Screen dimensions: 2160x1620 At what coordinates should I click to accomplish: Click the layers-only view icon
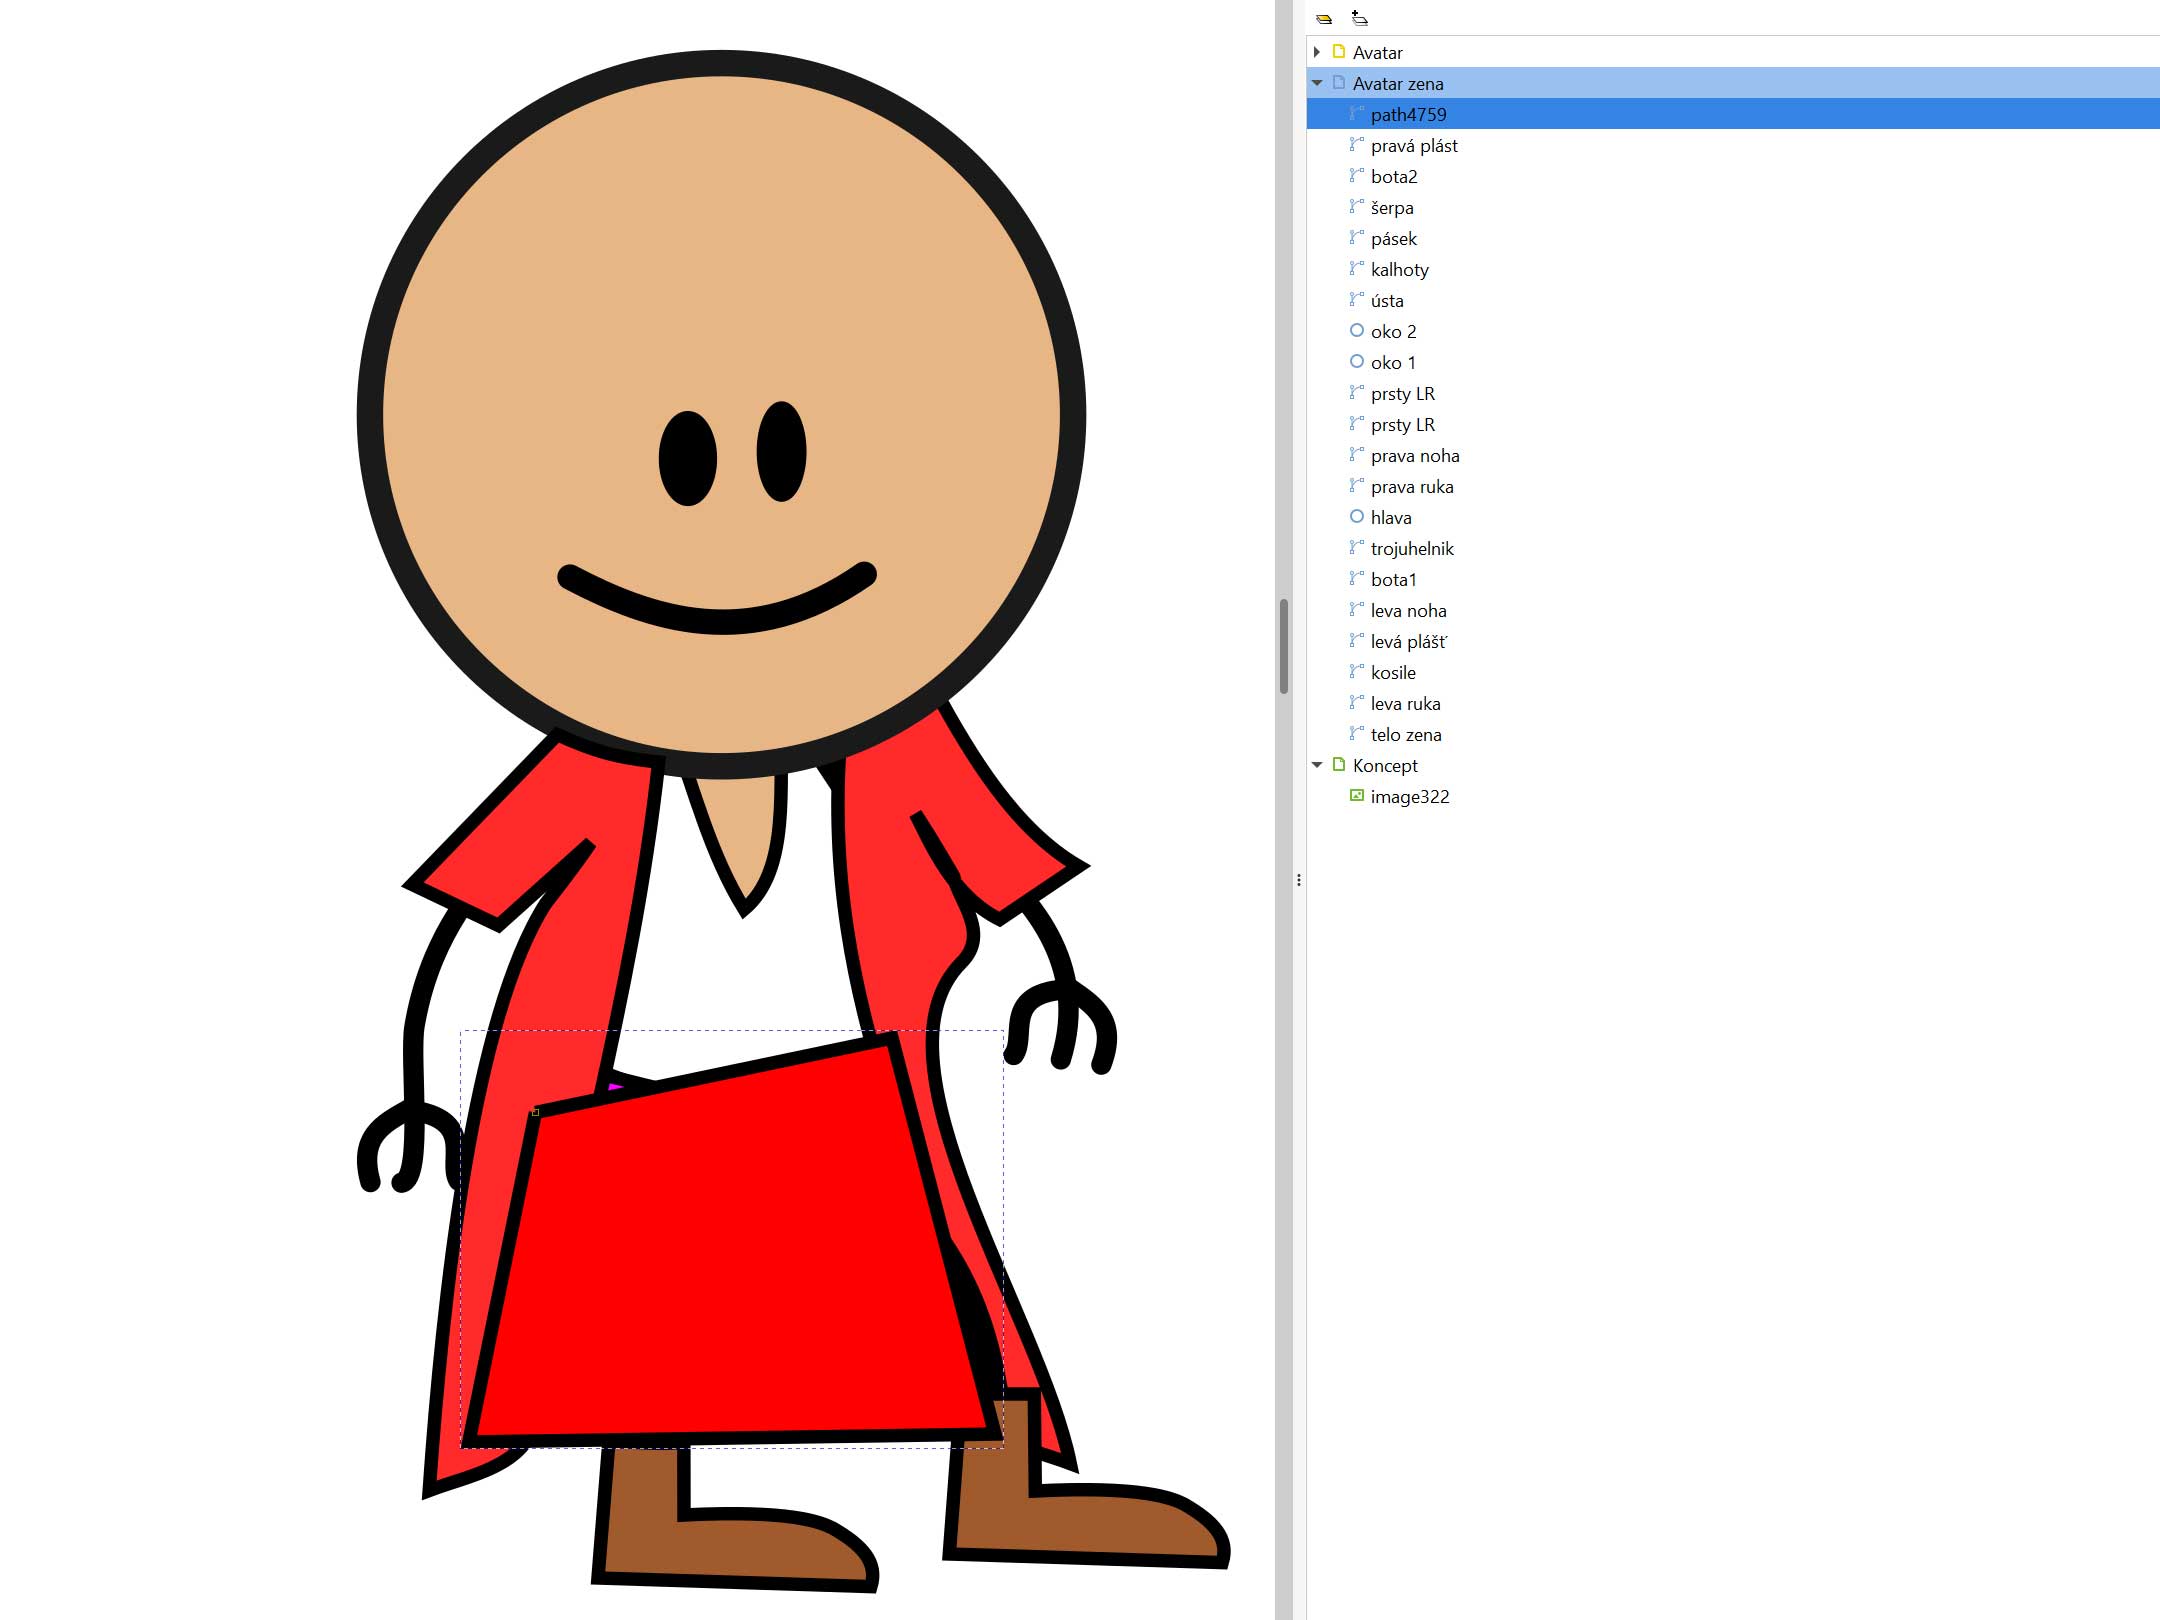[x=1324, y=19]
